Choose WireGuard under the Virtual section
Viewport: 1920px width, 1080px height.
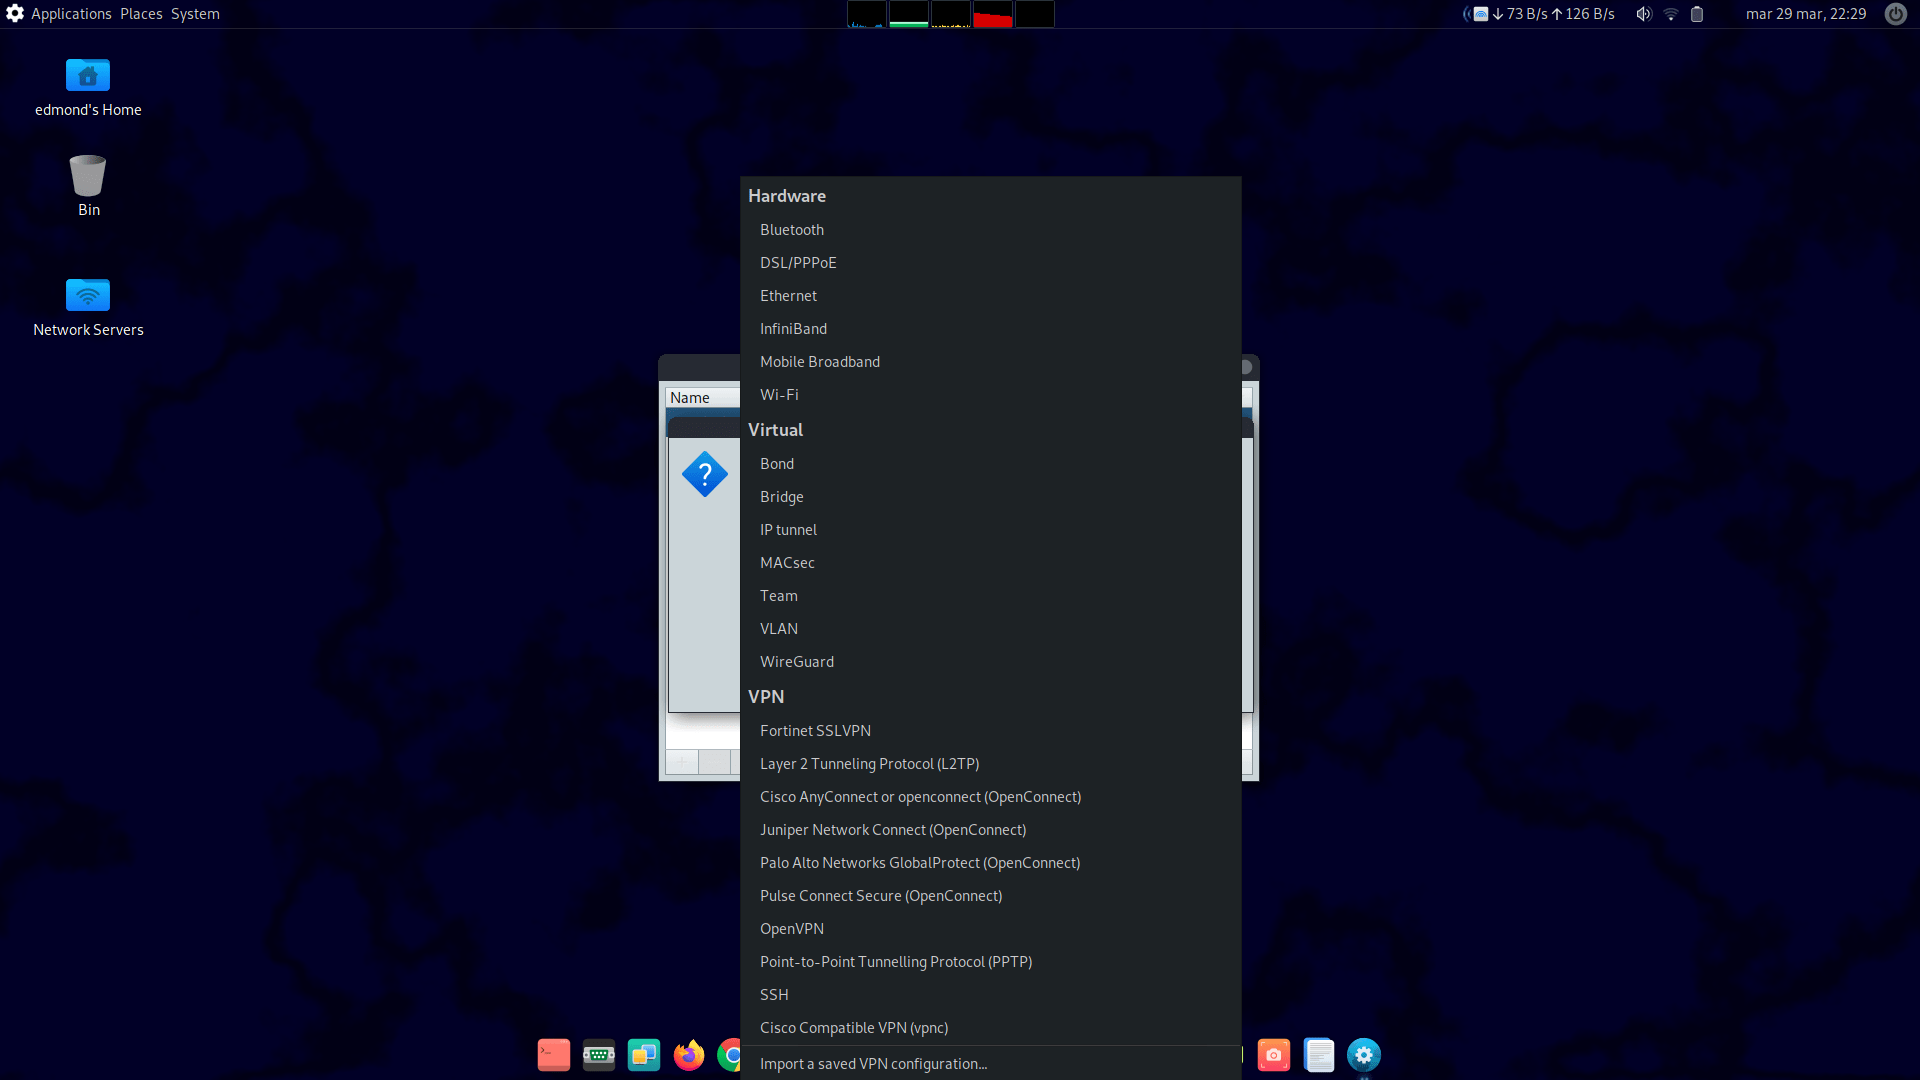pyautogui.click(x=797, y=661)
